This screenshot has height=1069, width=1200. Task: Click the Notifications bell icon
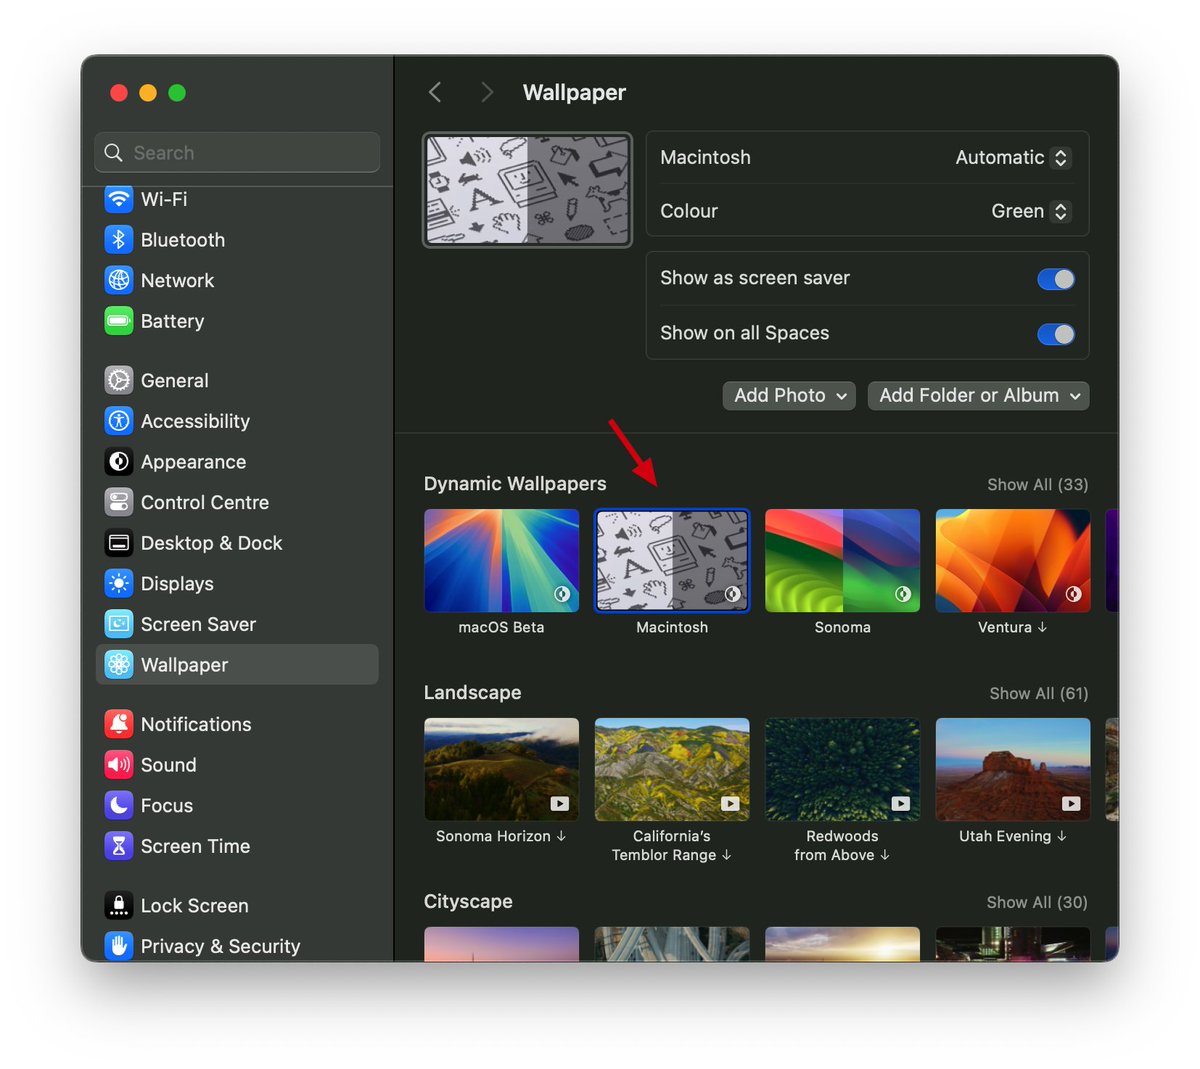[119, 724]
